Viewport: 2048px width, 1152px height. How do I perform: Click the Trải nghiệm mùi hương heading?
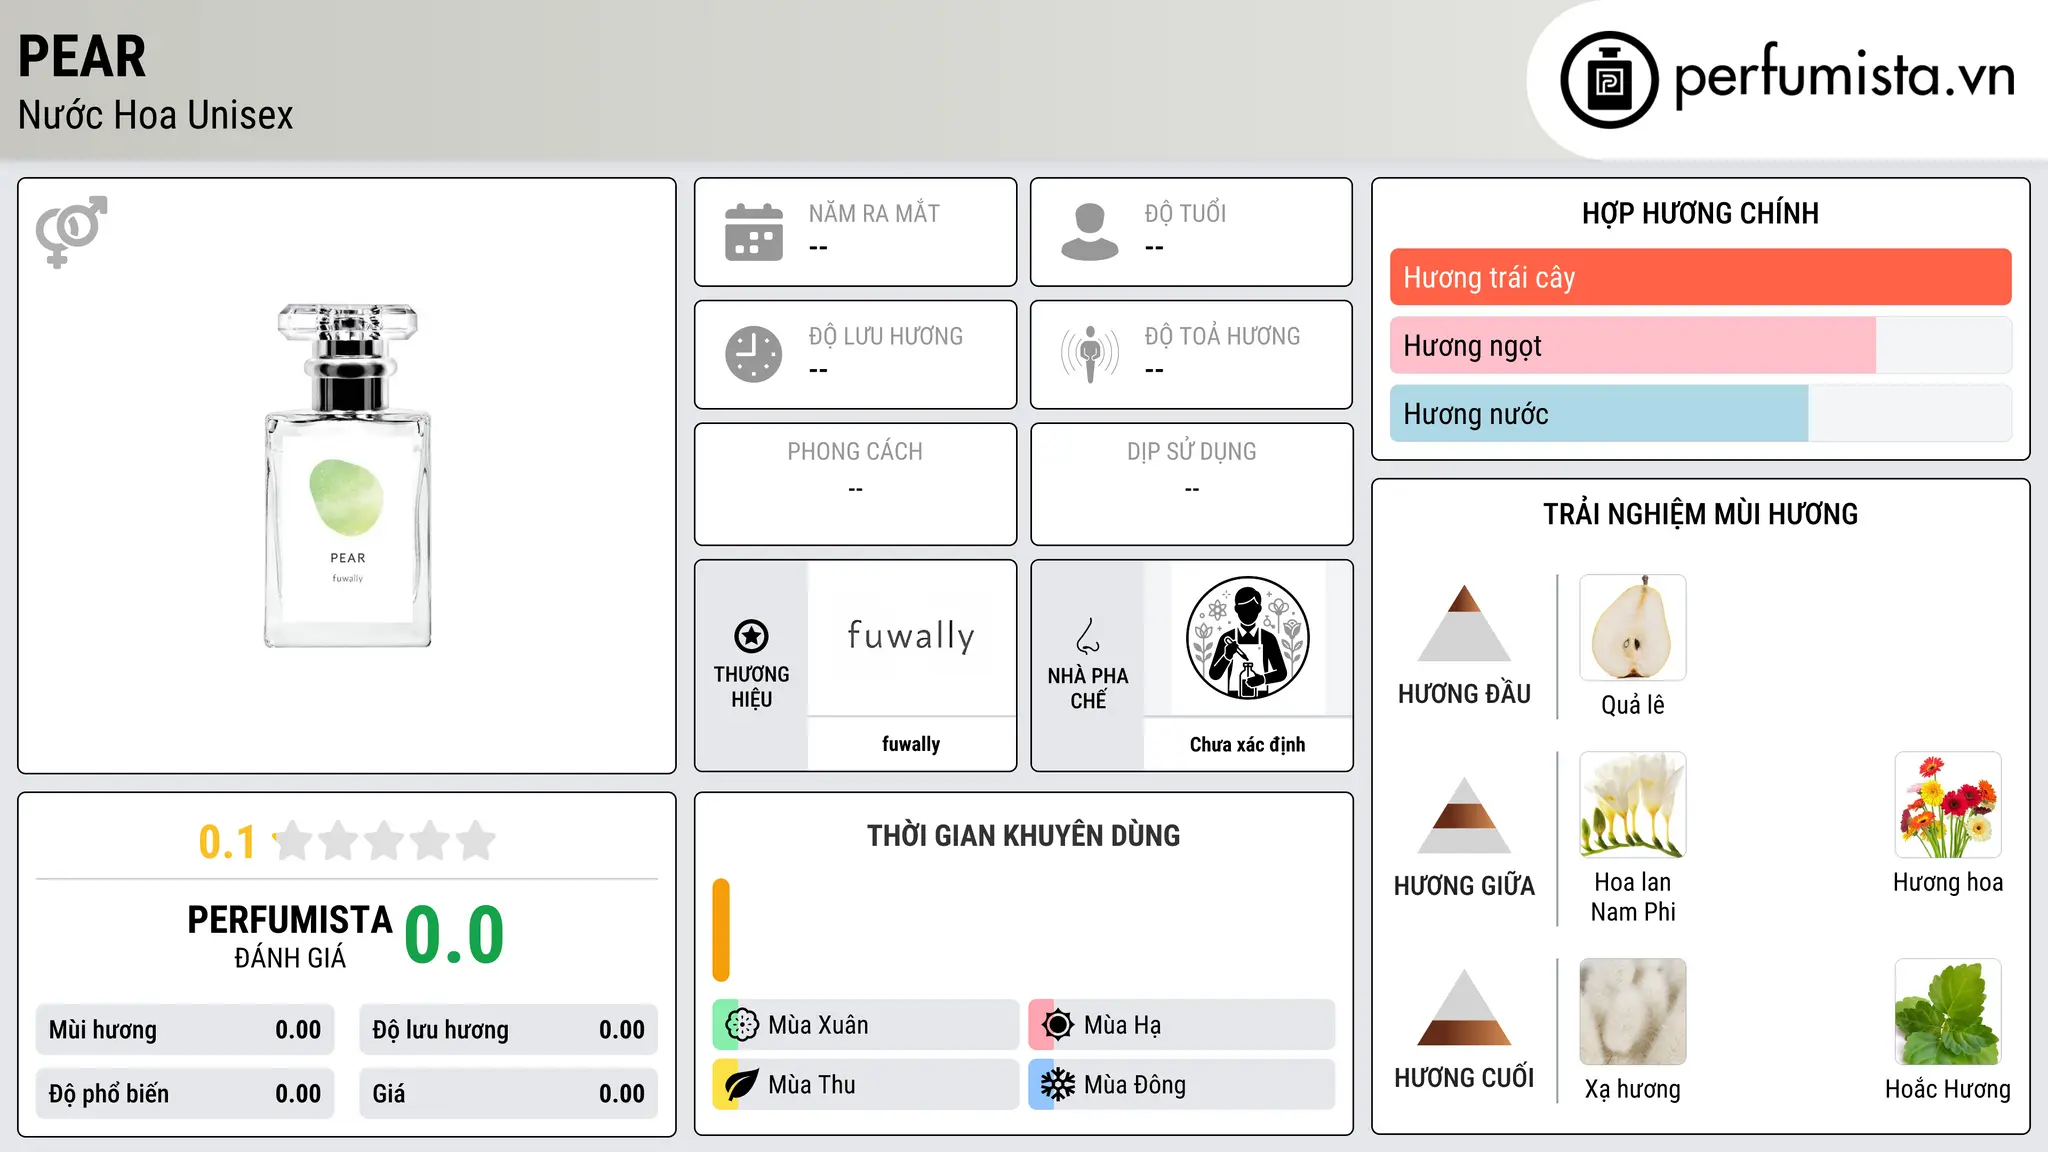point(1700,514)
